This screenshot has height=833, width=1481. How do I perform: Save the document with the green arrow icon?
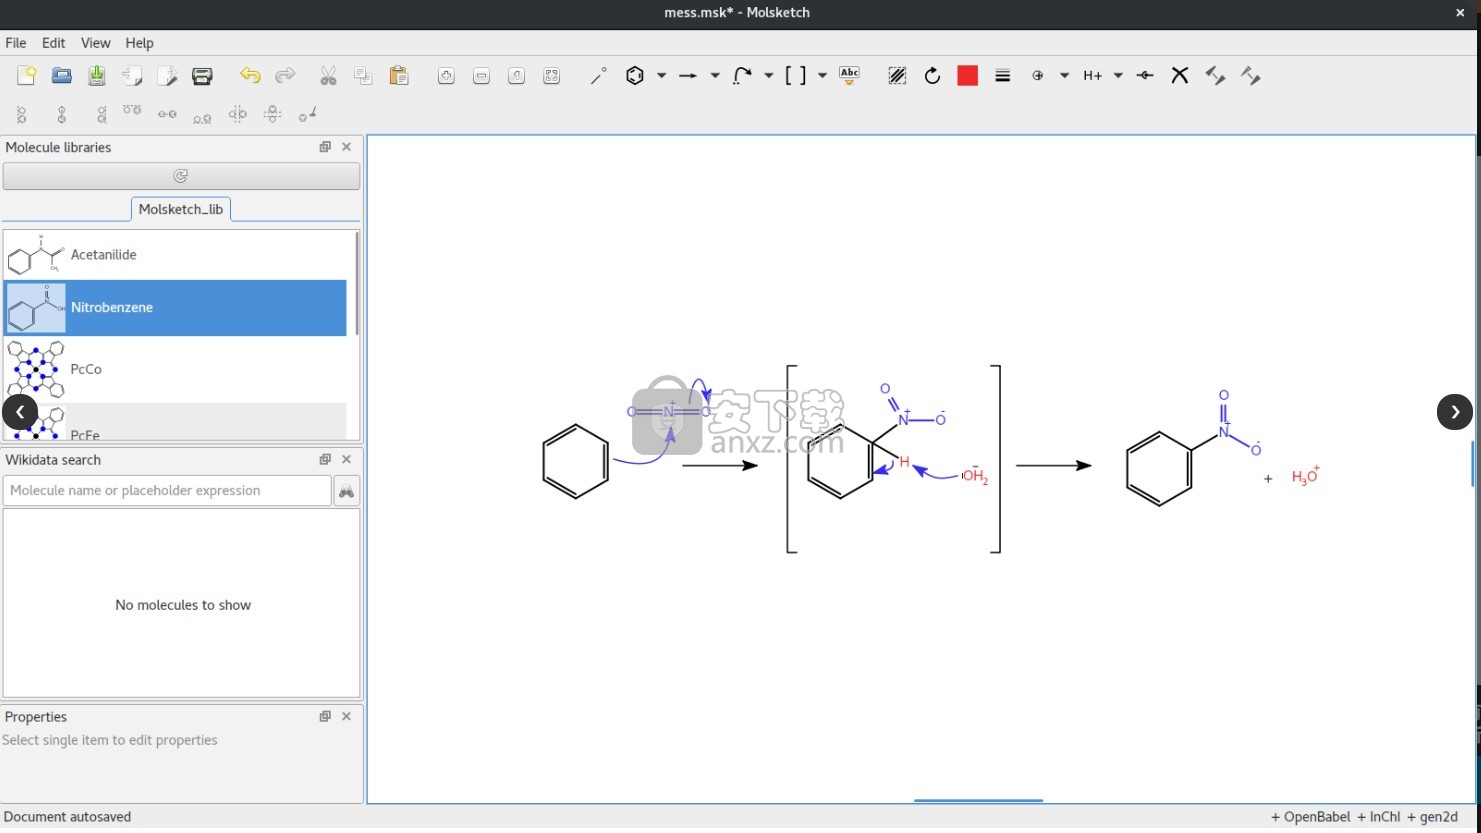97,76
